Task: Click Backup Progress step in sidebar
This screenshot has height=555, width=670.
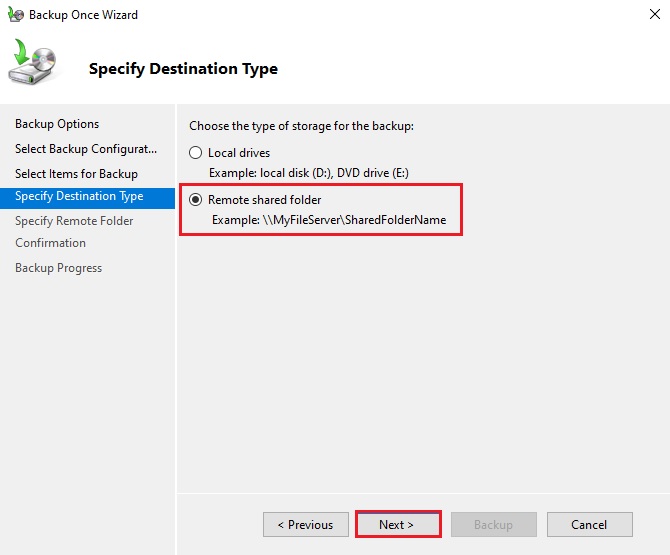Action: pyautogui.click(x=58, y=268)
